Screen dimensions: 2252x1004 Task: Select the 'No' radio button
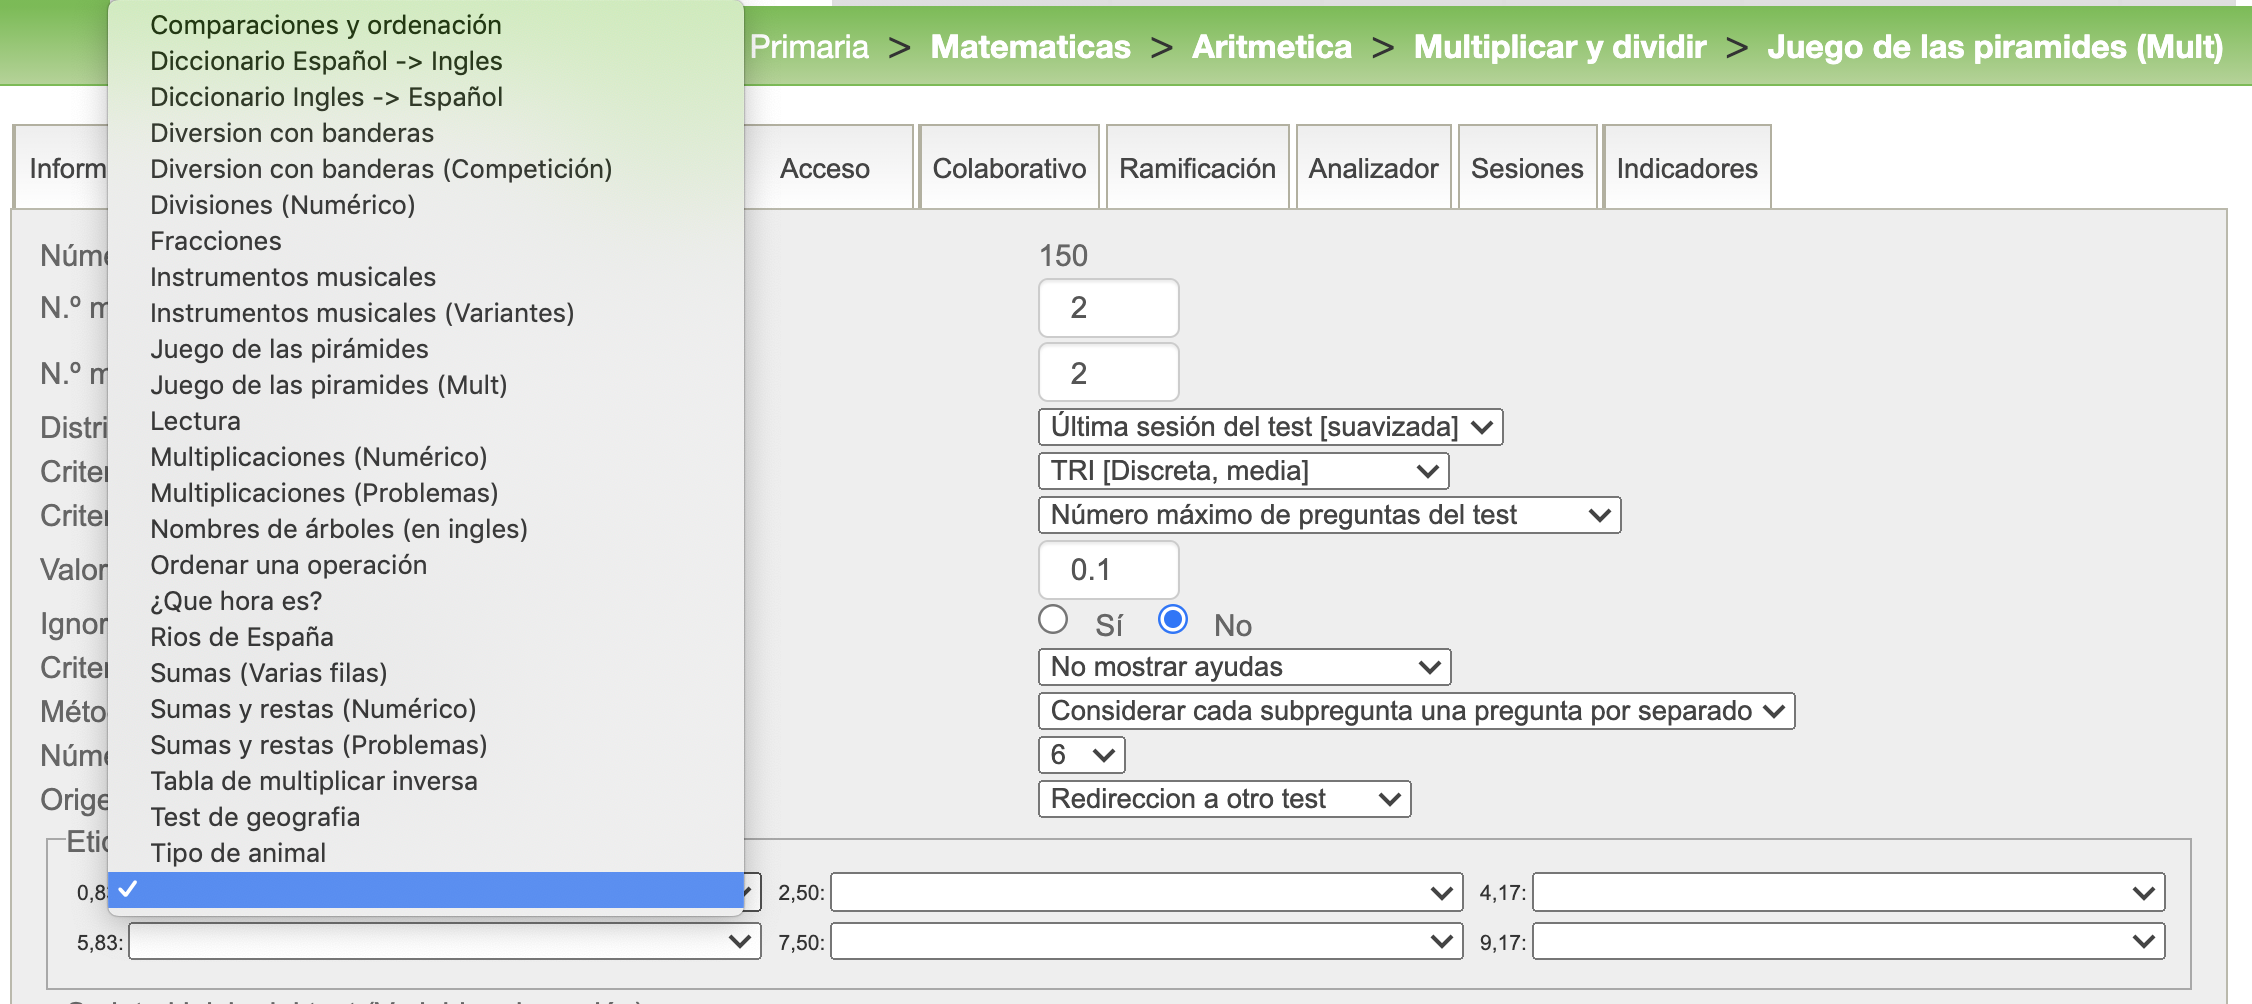1173,621
